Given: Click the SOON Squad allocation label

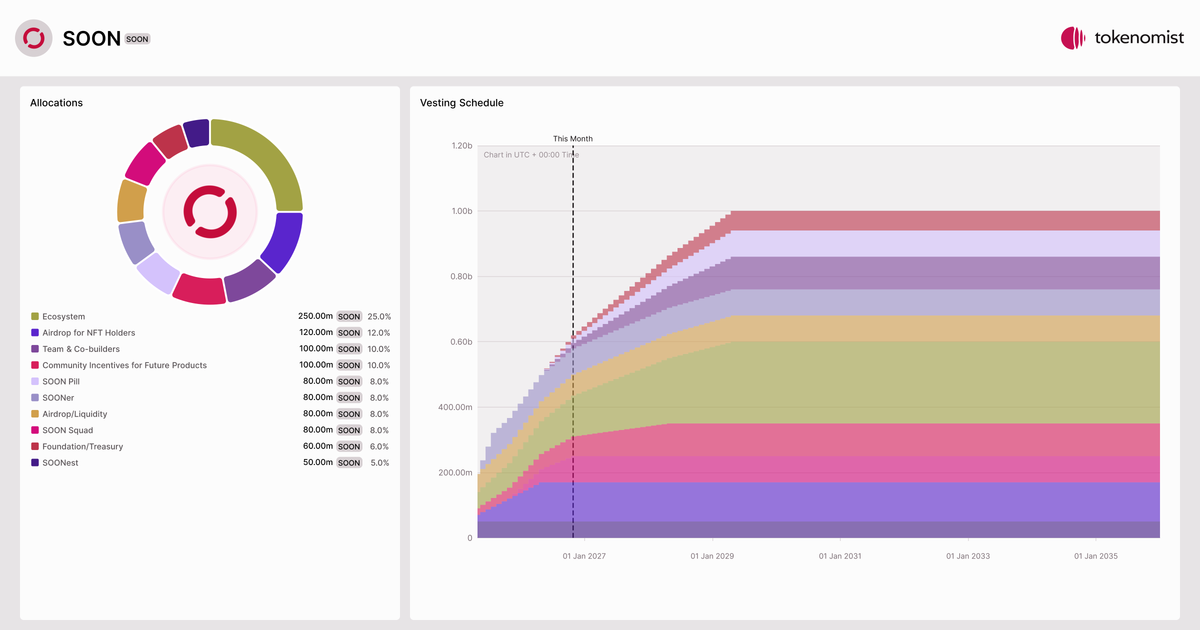Looking at the screenshot, I should click(68, 431).
